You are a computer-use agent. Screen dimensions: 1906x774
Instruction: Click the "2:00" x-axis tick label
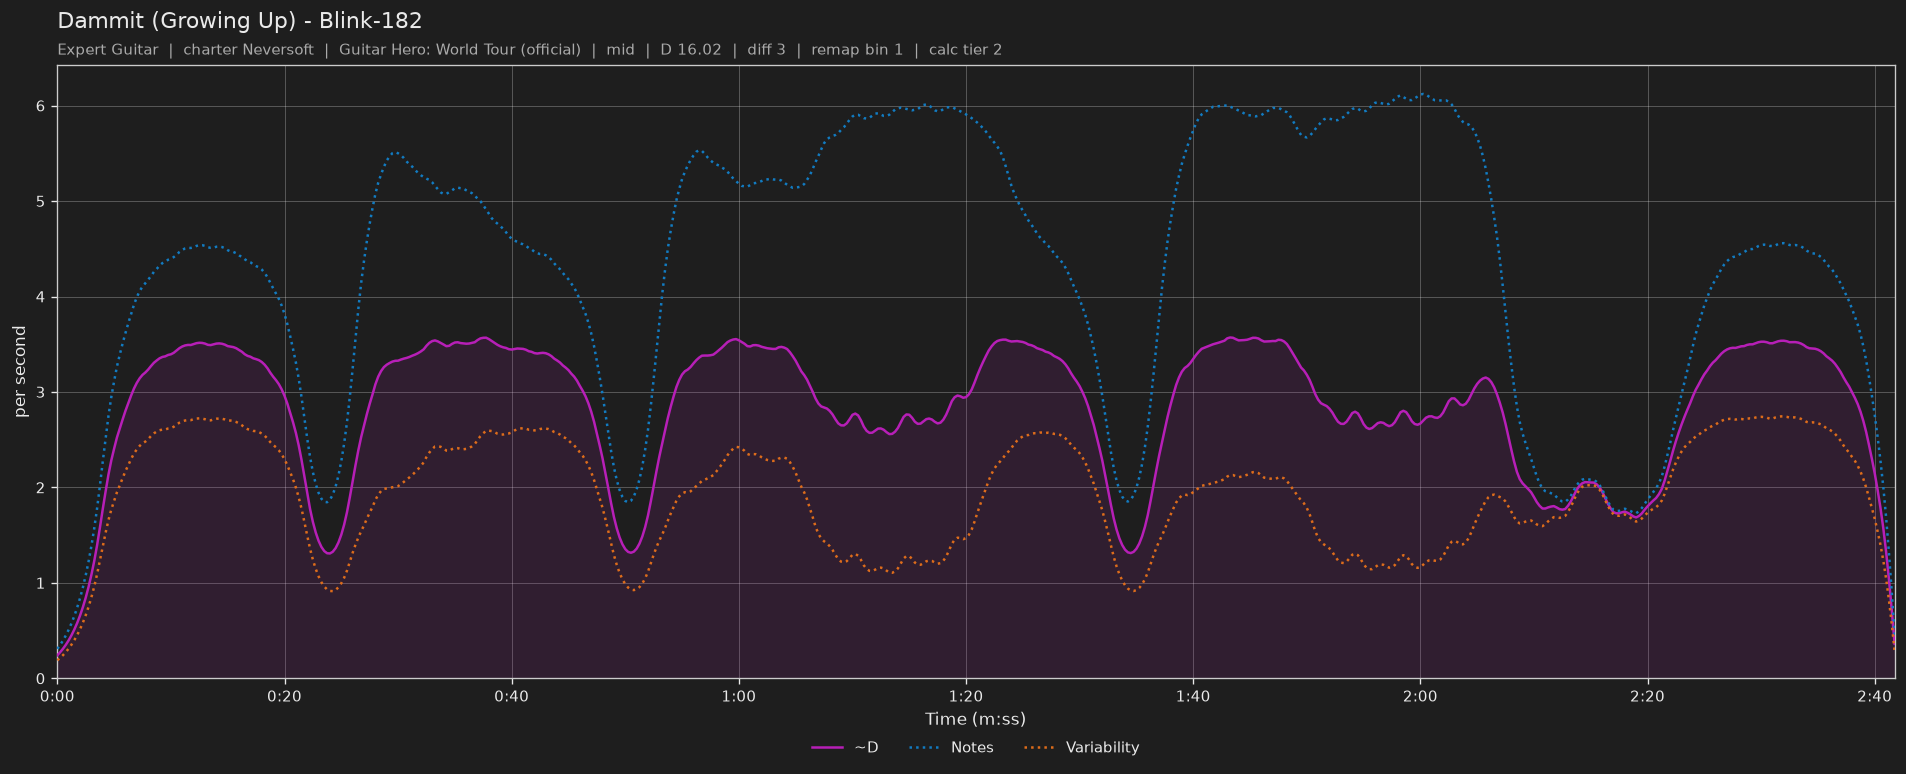coord(1420,696)
